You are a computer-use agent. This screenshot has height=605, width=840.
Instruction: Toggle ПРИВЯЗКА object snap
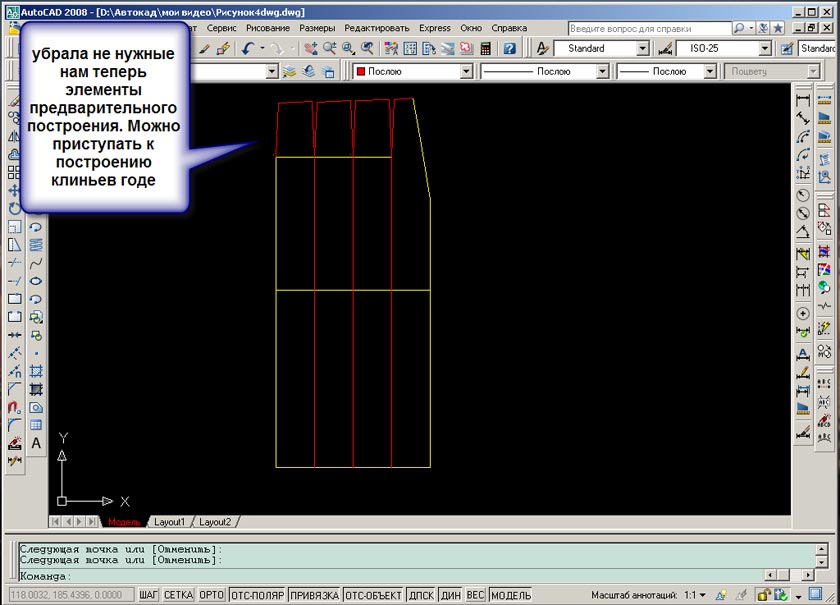pos(315,595)
